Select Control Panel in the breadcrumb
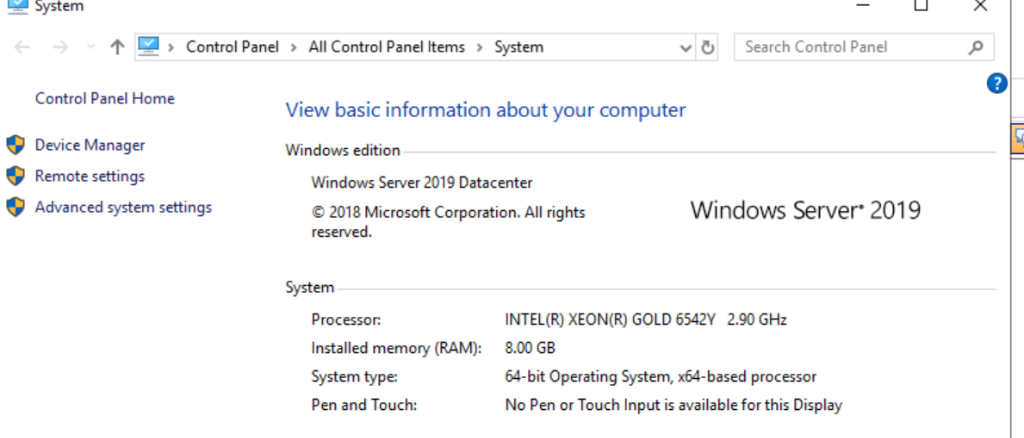 pos(232,47)
